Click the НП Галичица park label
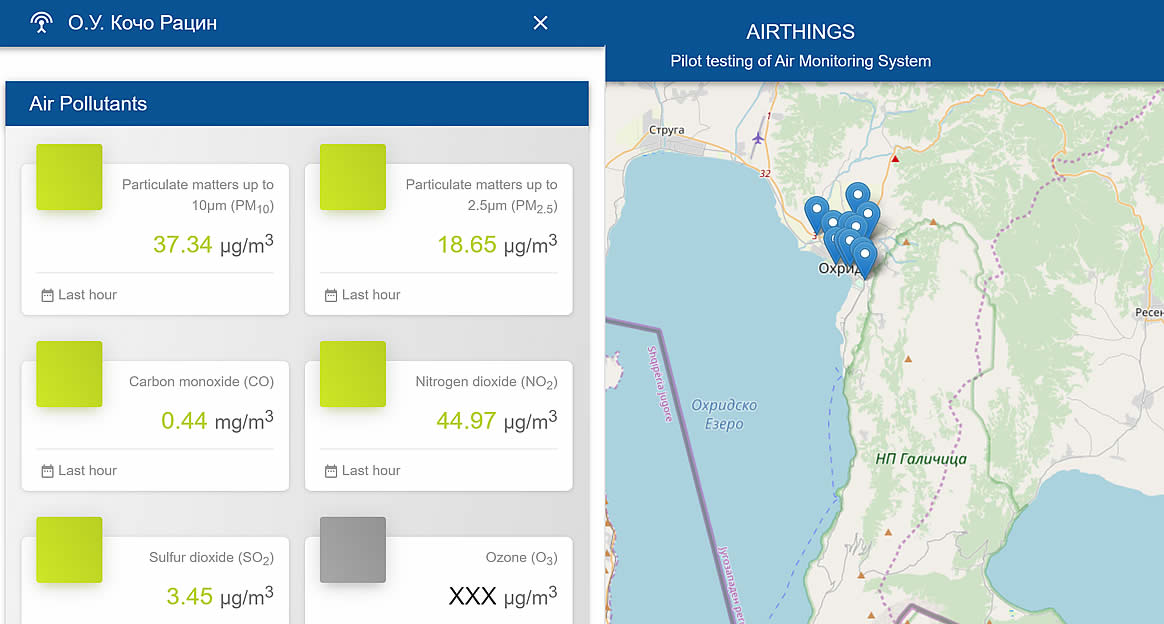 click(921, 459)
